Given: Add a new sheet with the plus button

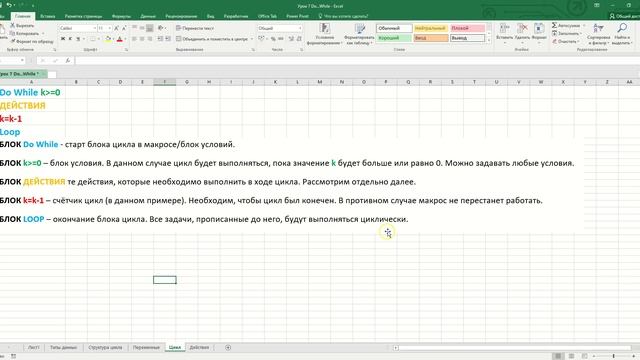Looking at the screenshot, I should coord(228,347).
